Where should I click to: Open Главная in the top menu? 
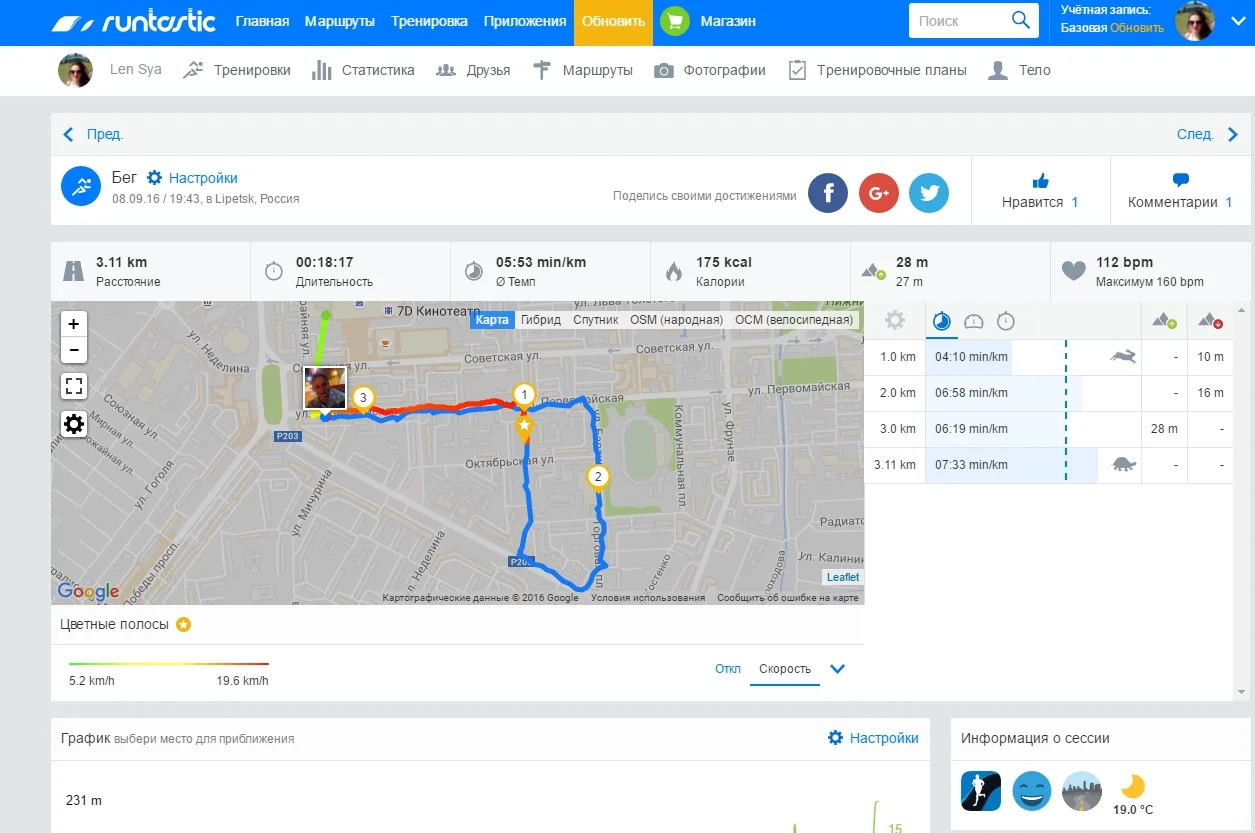coord(263,21)
